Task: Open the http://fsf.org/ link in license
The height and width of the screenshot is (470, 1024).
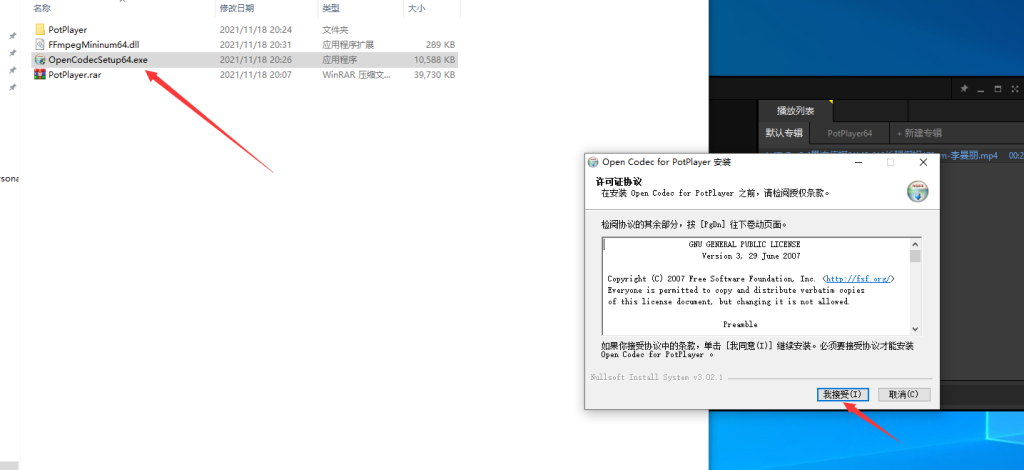Action: click(x=858, y=279)
